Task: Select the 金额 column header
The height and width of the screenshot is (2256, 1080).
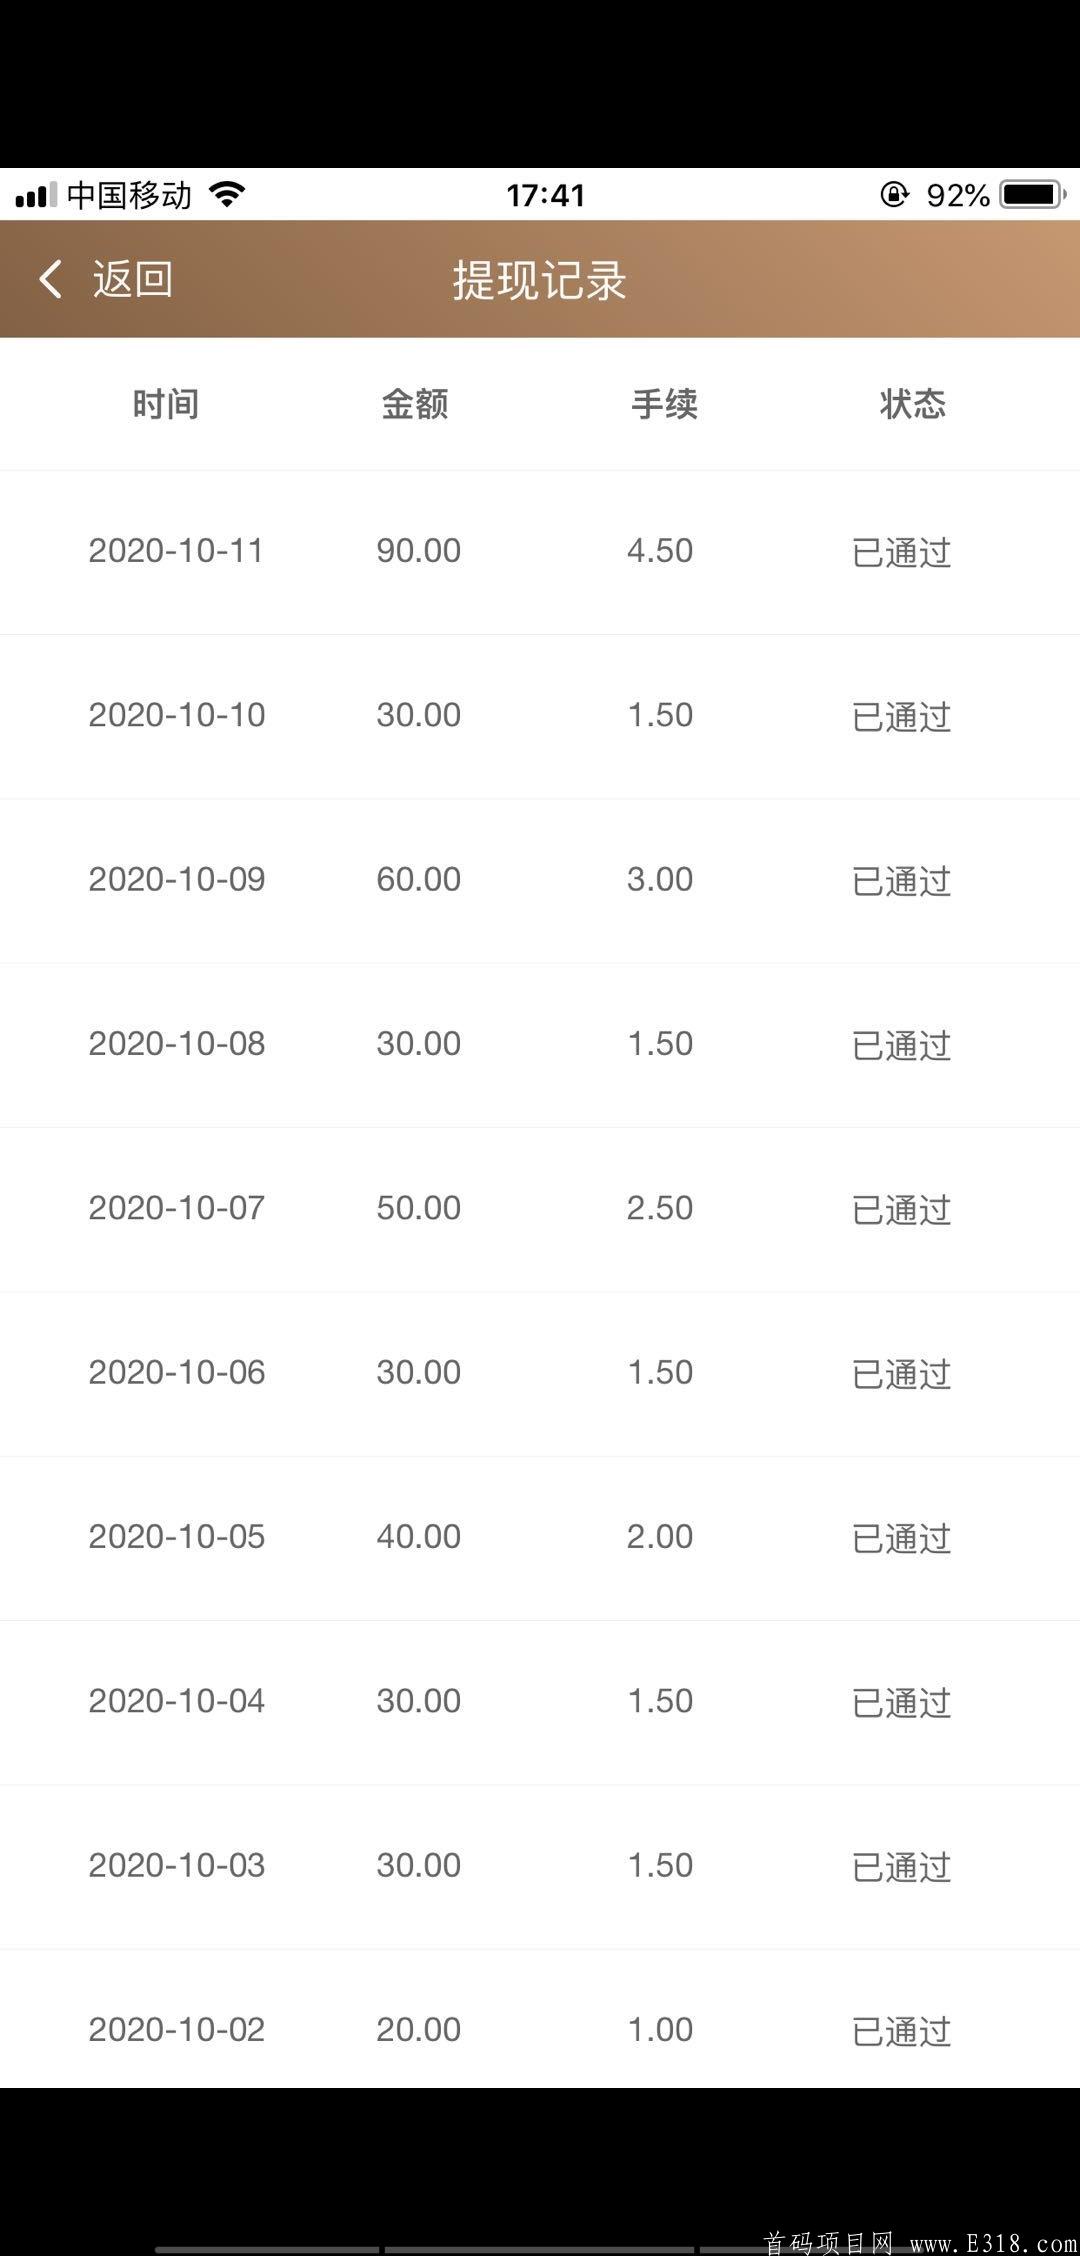Action: (x=415, y=404)
